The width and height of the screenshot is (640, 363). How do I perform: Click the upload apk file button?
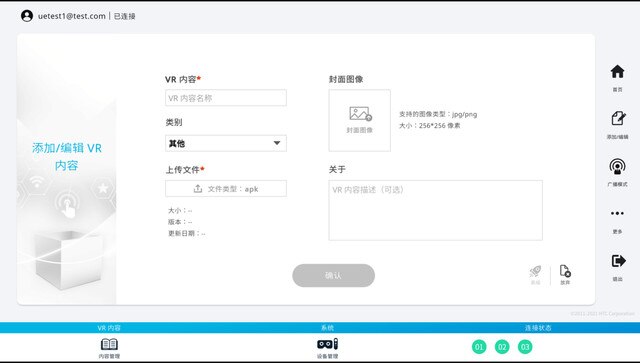226,189
